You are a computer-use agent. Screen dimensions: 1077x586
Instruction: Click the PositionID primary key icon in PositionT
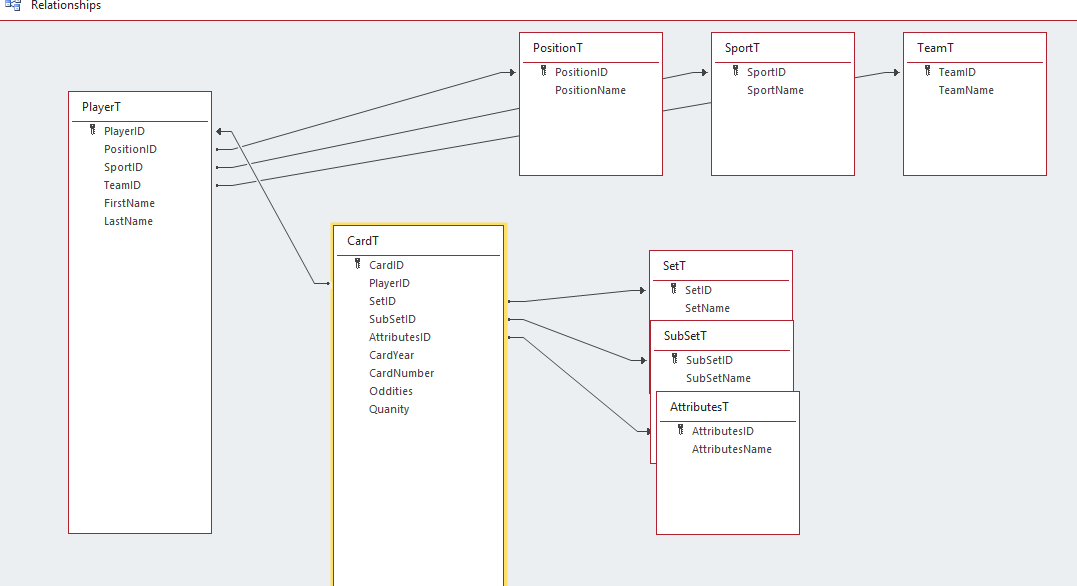coord(544,71)
